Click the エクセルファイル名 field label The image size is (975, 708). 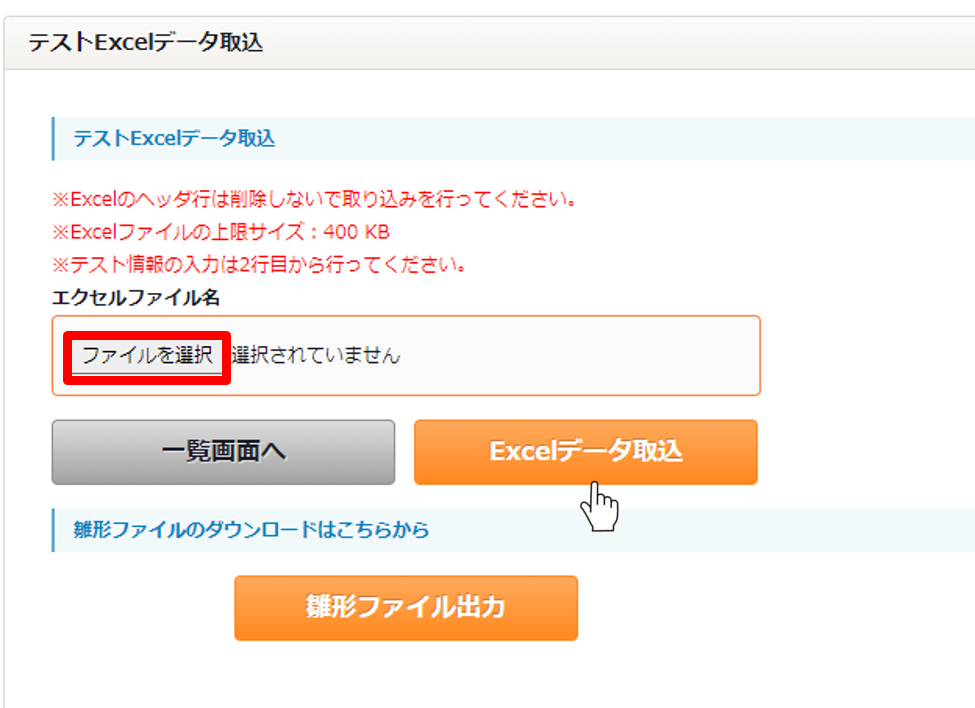pyautogui.click(x=136, y=298)
